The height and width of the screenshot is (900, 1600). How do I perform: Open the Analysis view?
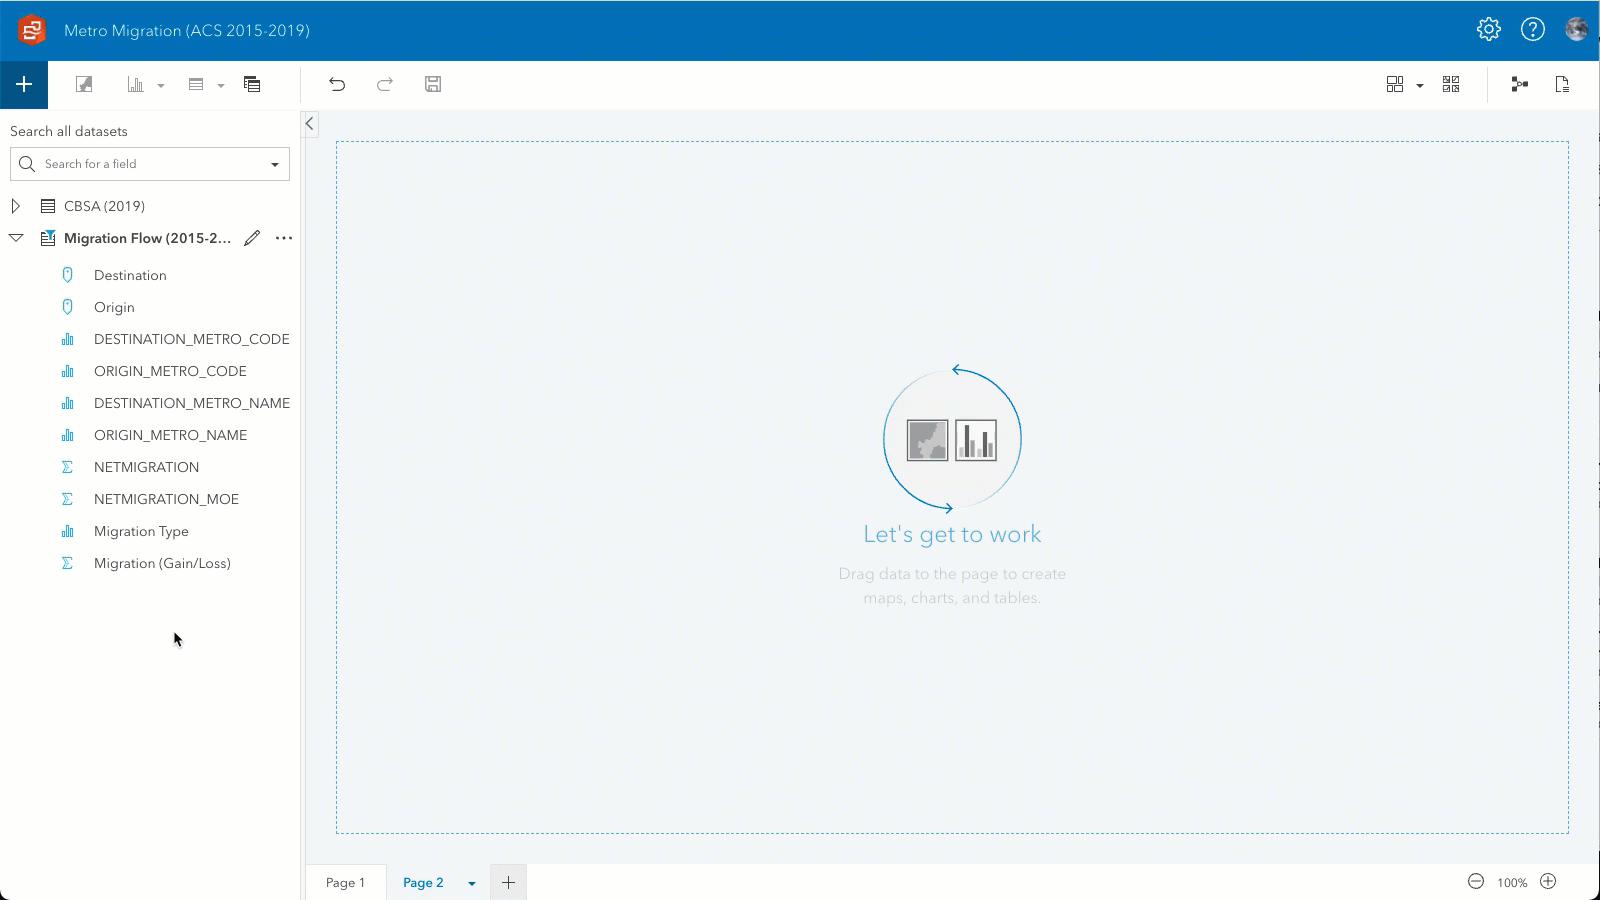1519,84
